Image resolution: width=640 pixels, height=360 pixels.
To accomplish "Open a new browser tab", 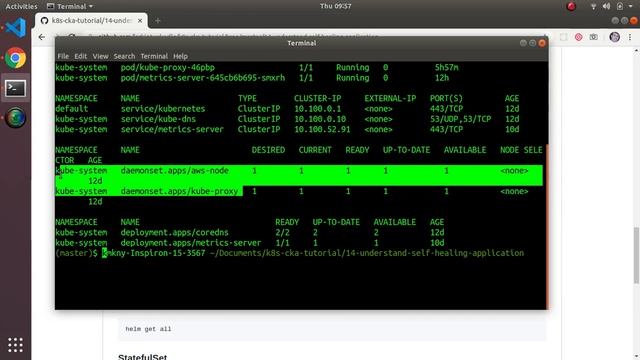I will (x=158, y=20).
